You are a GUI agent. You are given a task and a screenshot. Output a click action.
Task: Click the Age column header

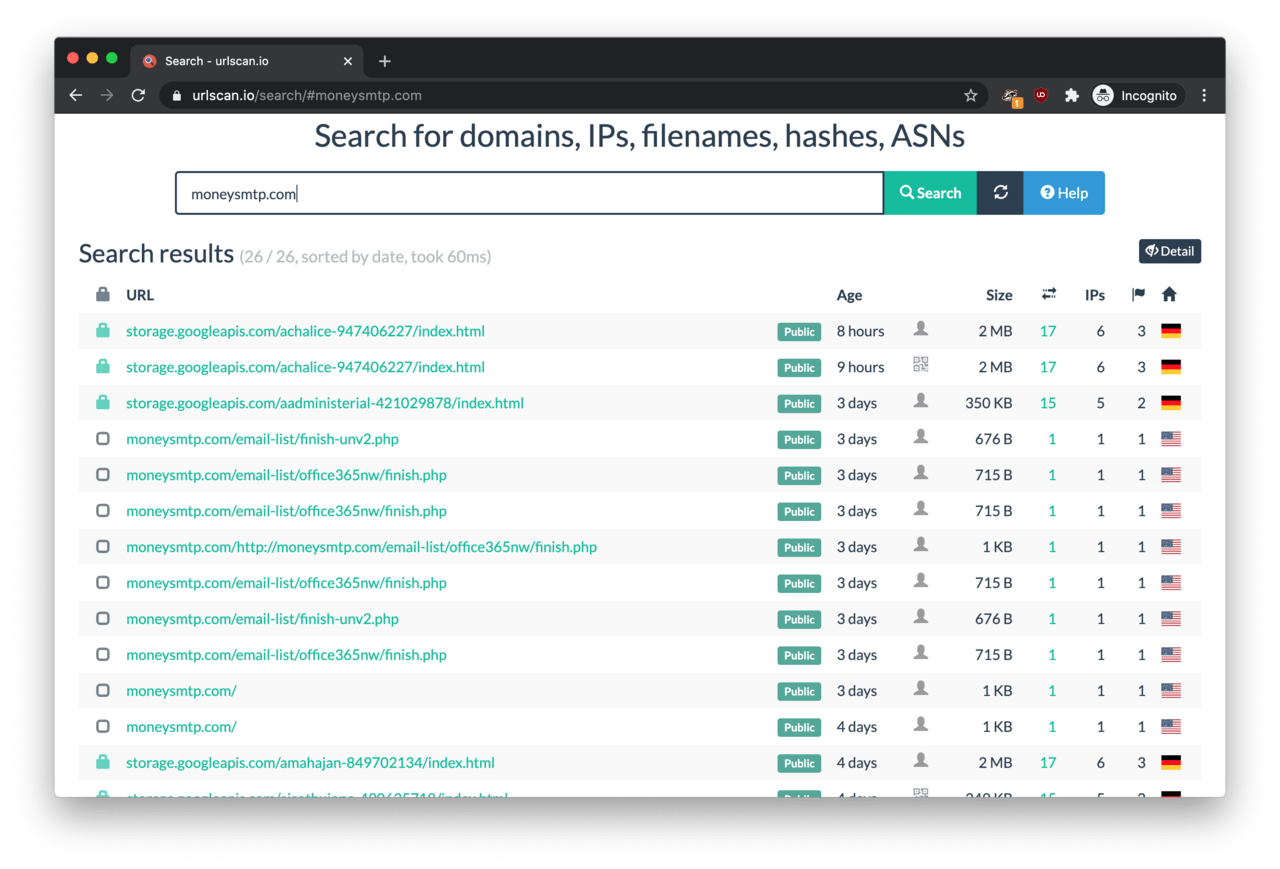pos(849,295)
